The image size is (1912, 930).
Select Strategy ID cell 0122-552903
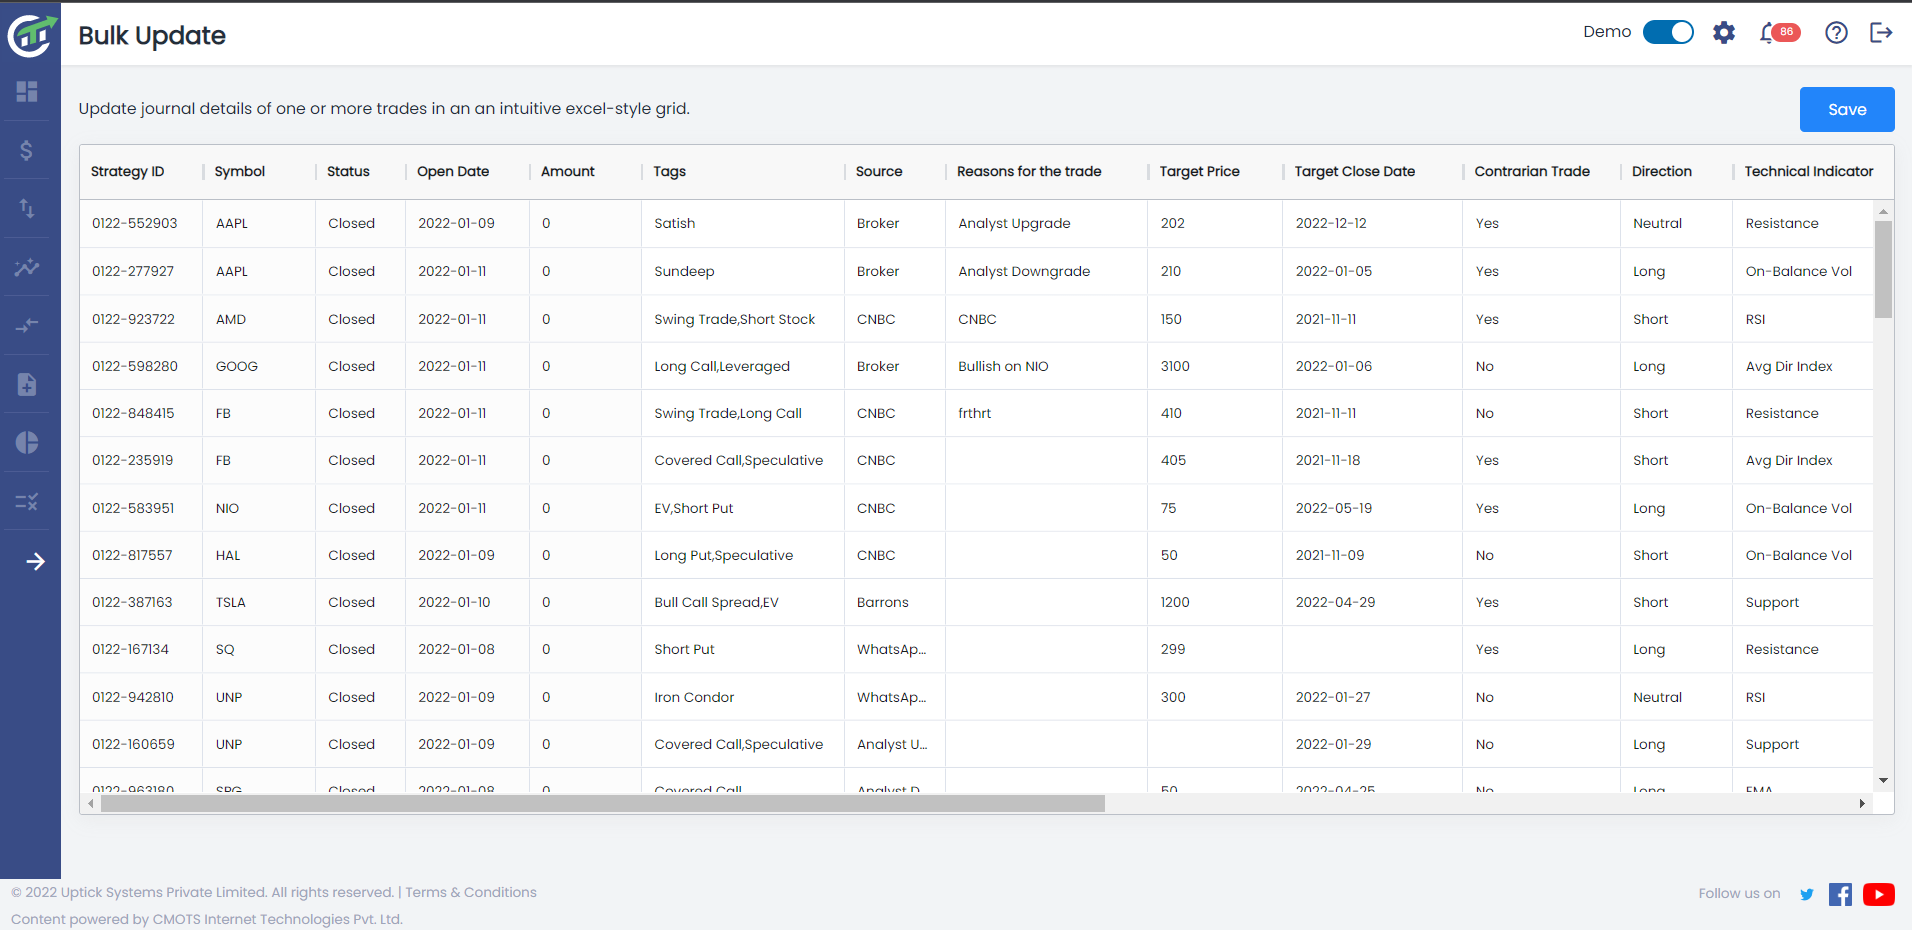141,223
